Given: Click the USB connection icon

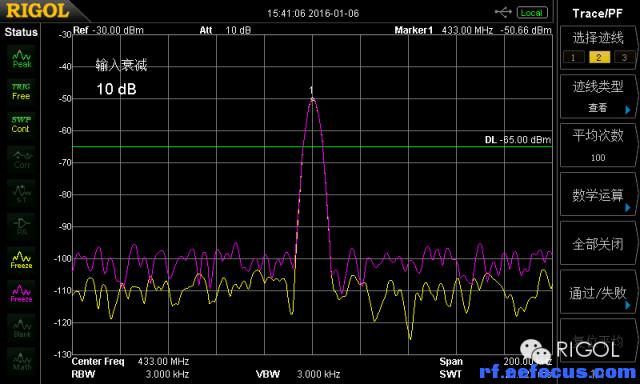Looking at the screenshot, I should [503, 13].
